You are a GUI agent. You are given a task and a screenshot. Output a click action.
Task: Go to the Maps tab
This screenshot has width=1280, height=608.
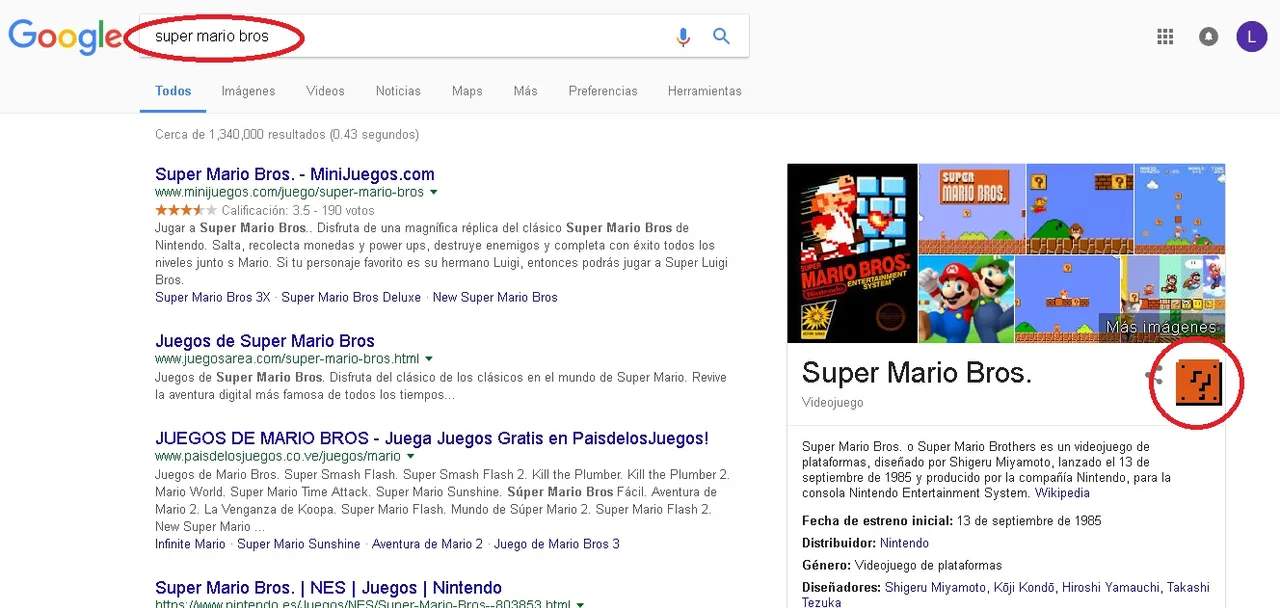coord(467,91)
